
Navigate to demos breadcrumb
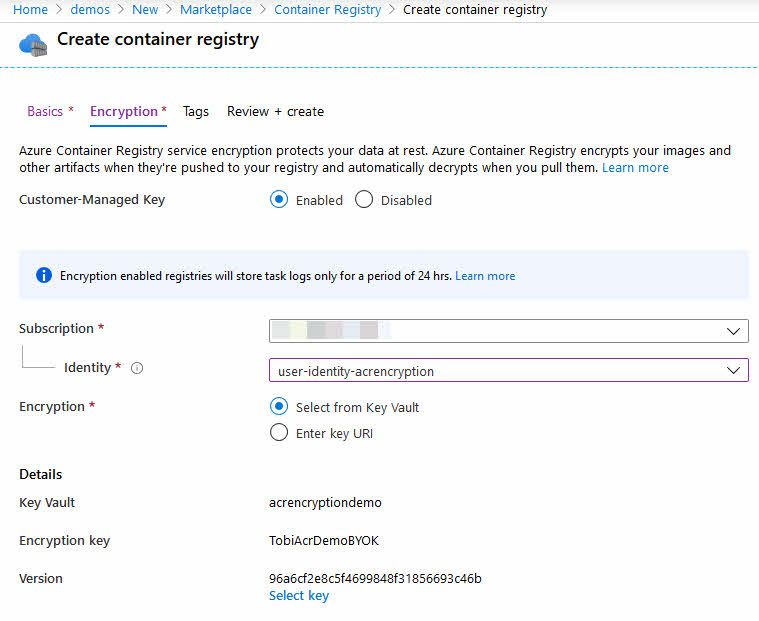click(90, 10)
